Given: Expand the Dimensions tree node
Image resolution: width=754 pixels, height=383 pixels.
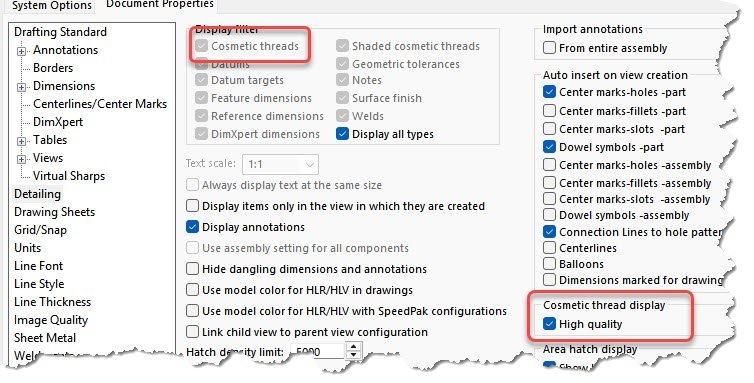Looking at the screenshot, I should 21,87.
